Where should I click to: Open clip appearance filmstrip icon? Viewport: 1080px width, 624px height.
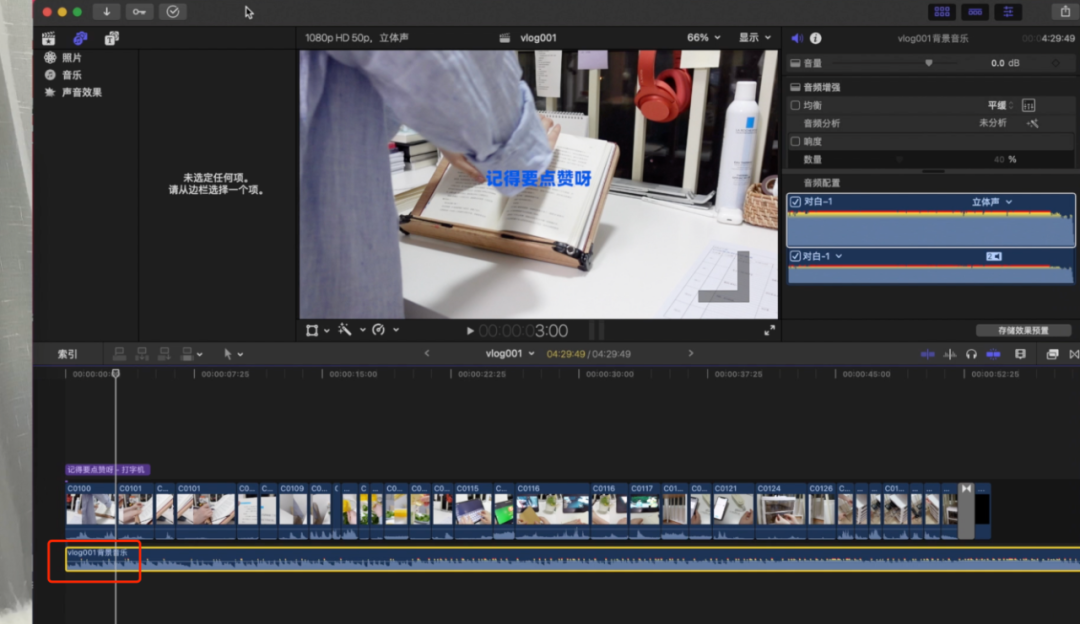[x=1020, y=354]
